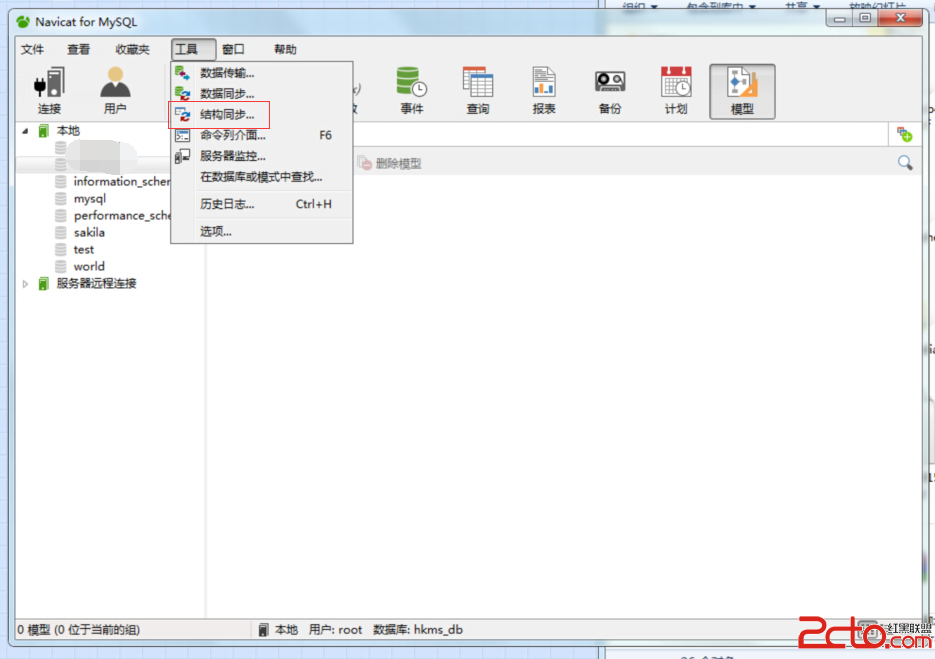Screen dimensions: 935x659
Task: Open the 帮助 menu
Action: coord(285,49)
